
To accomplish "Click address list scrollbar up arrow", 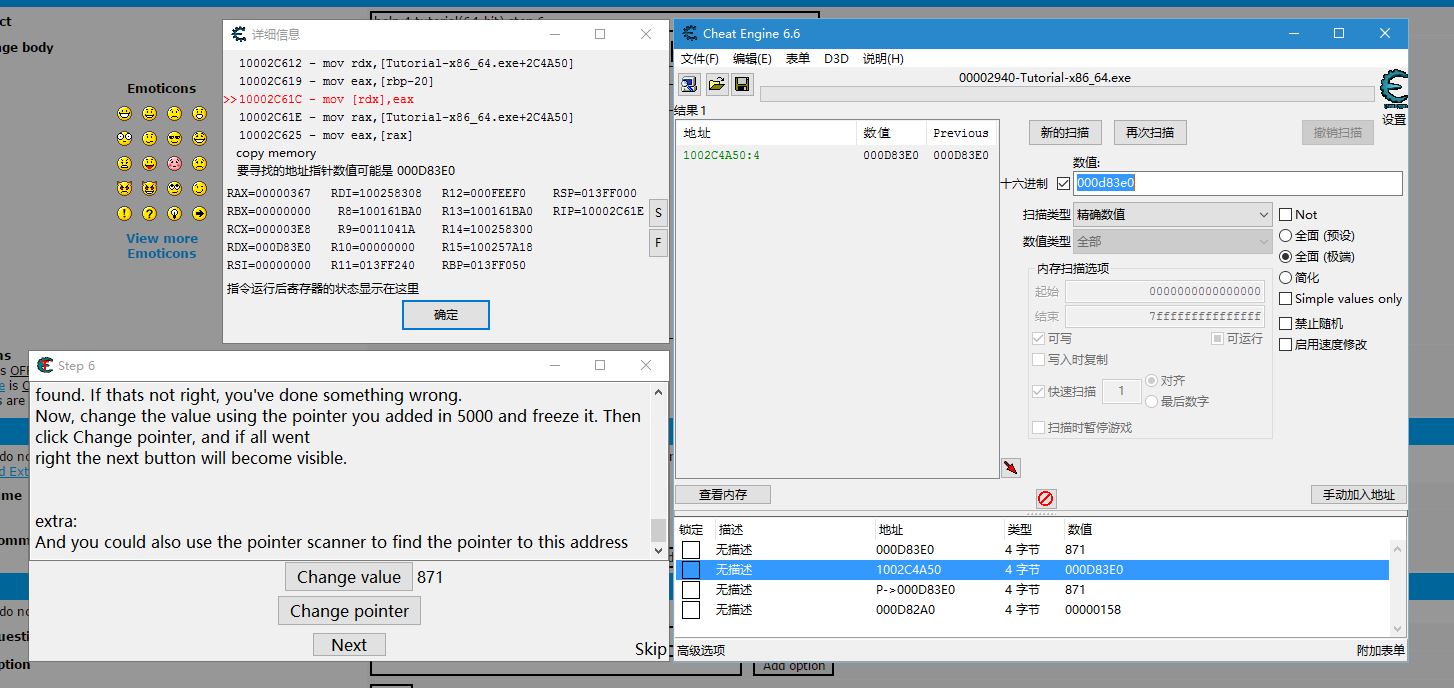I will (1398, 547).
